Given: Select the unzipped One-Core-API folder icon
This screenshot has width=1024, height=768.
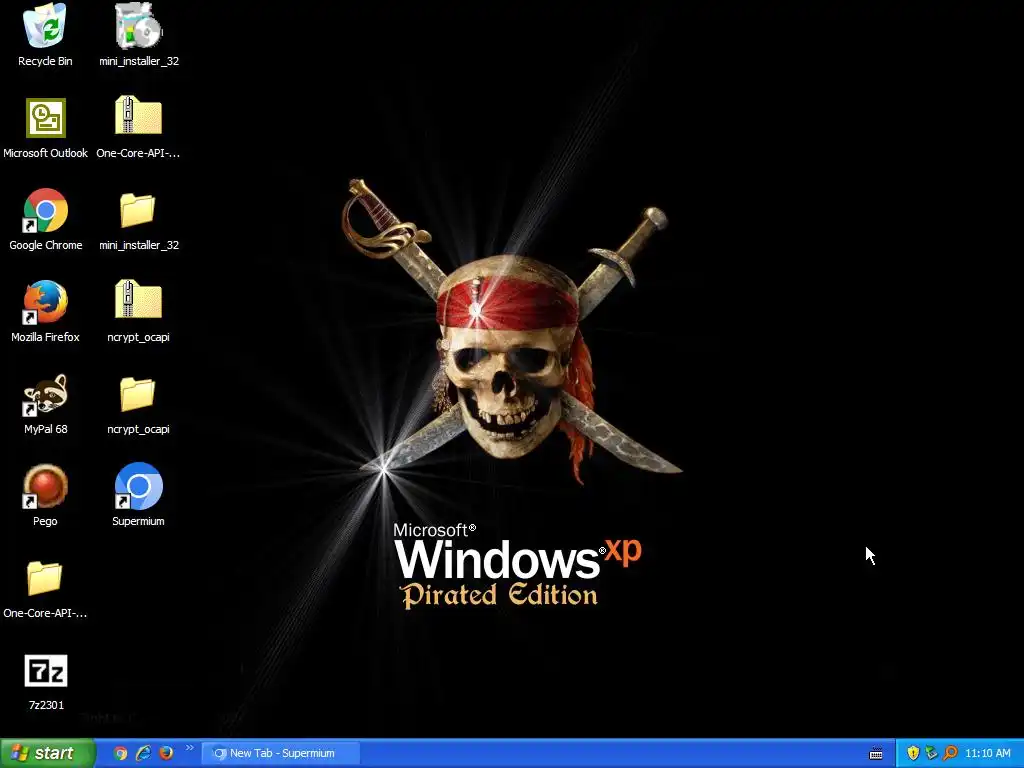Looking at the screenshot, I should (x=44, y=579).
